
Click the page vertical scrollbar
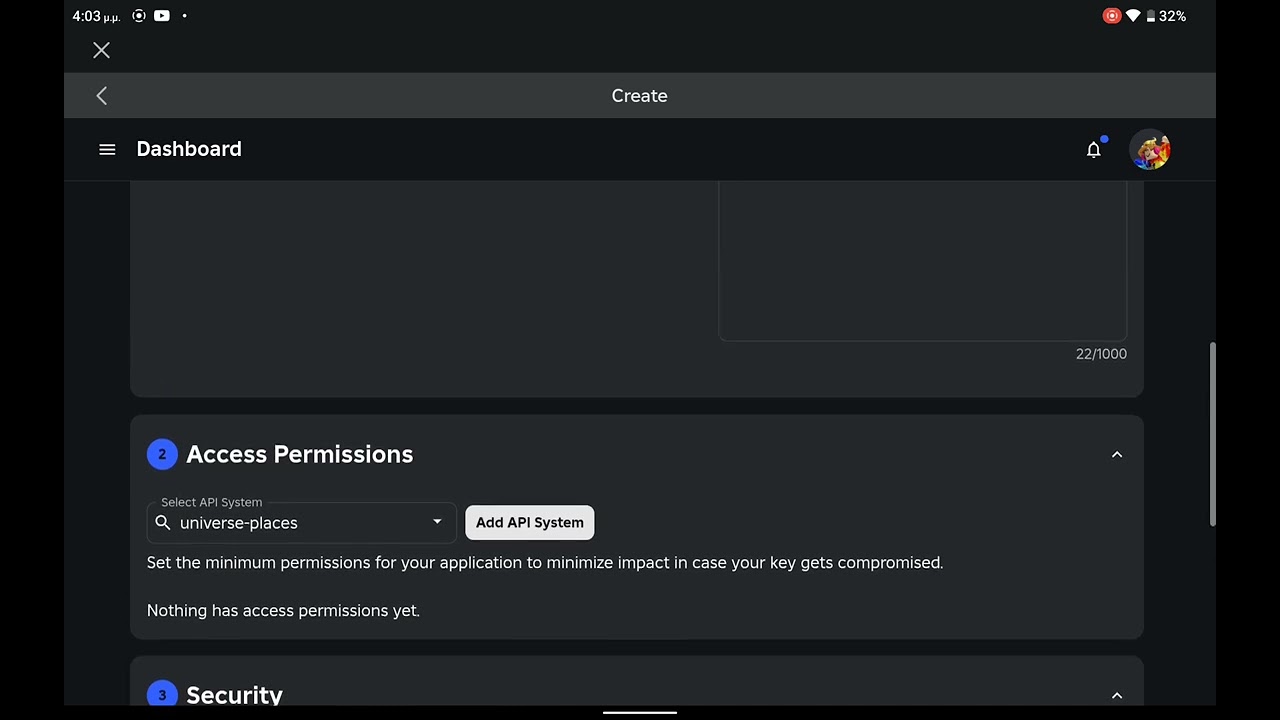pyautogui.click(x=1212, y=433)
